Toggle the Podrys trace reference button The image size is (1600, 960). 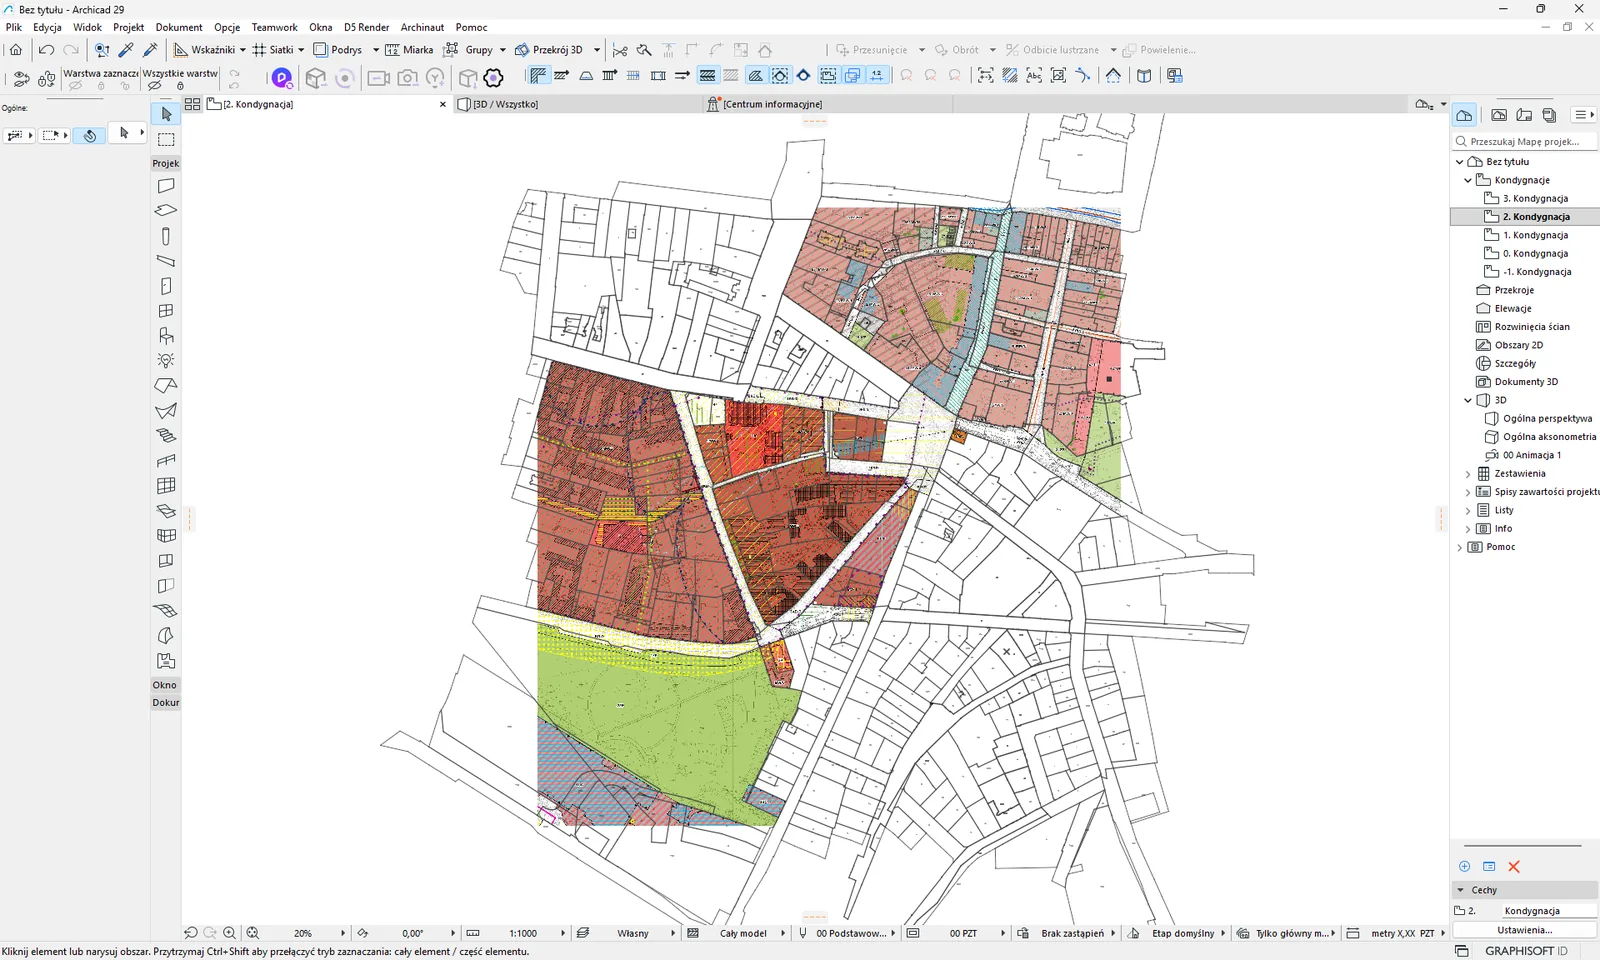[337, 49]
